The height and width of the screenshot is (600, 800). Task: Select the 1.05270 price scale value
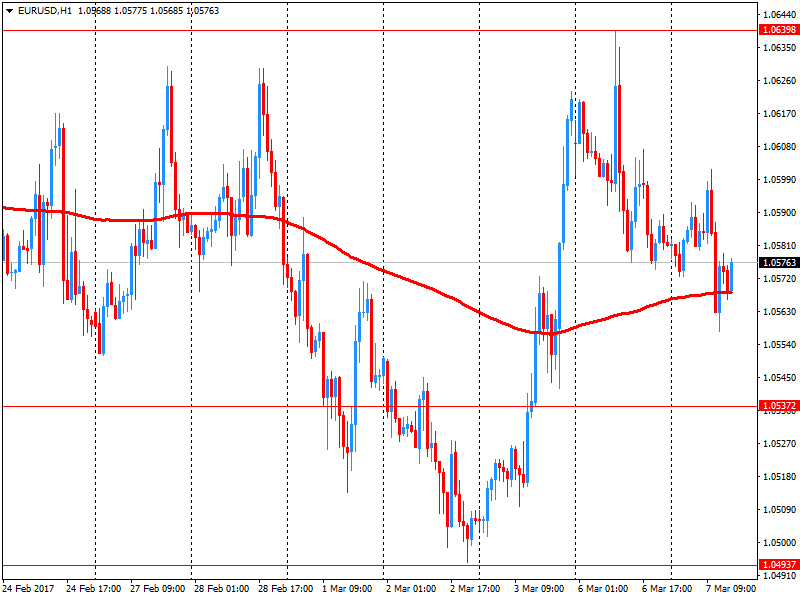779,443
